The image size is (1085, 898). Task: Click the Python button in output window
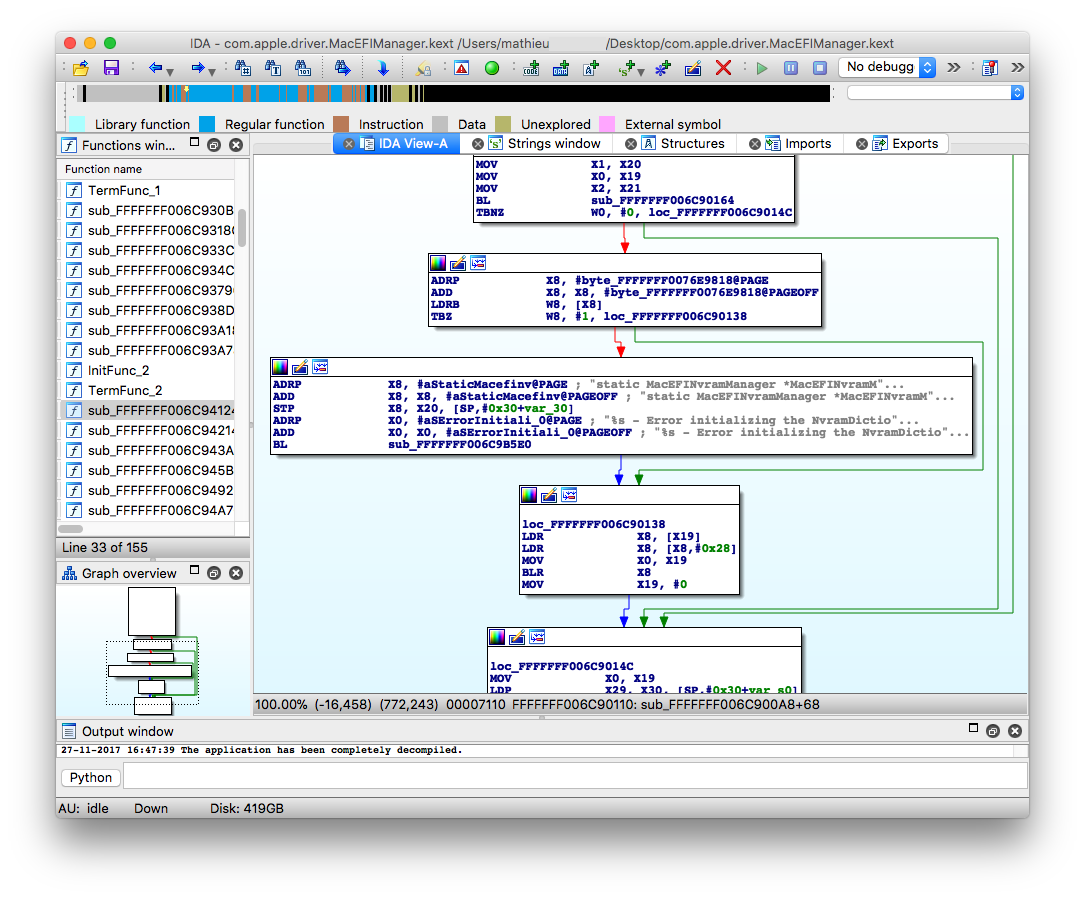91,777
